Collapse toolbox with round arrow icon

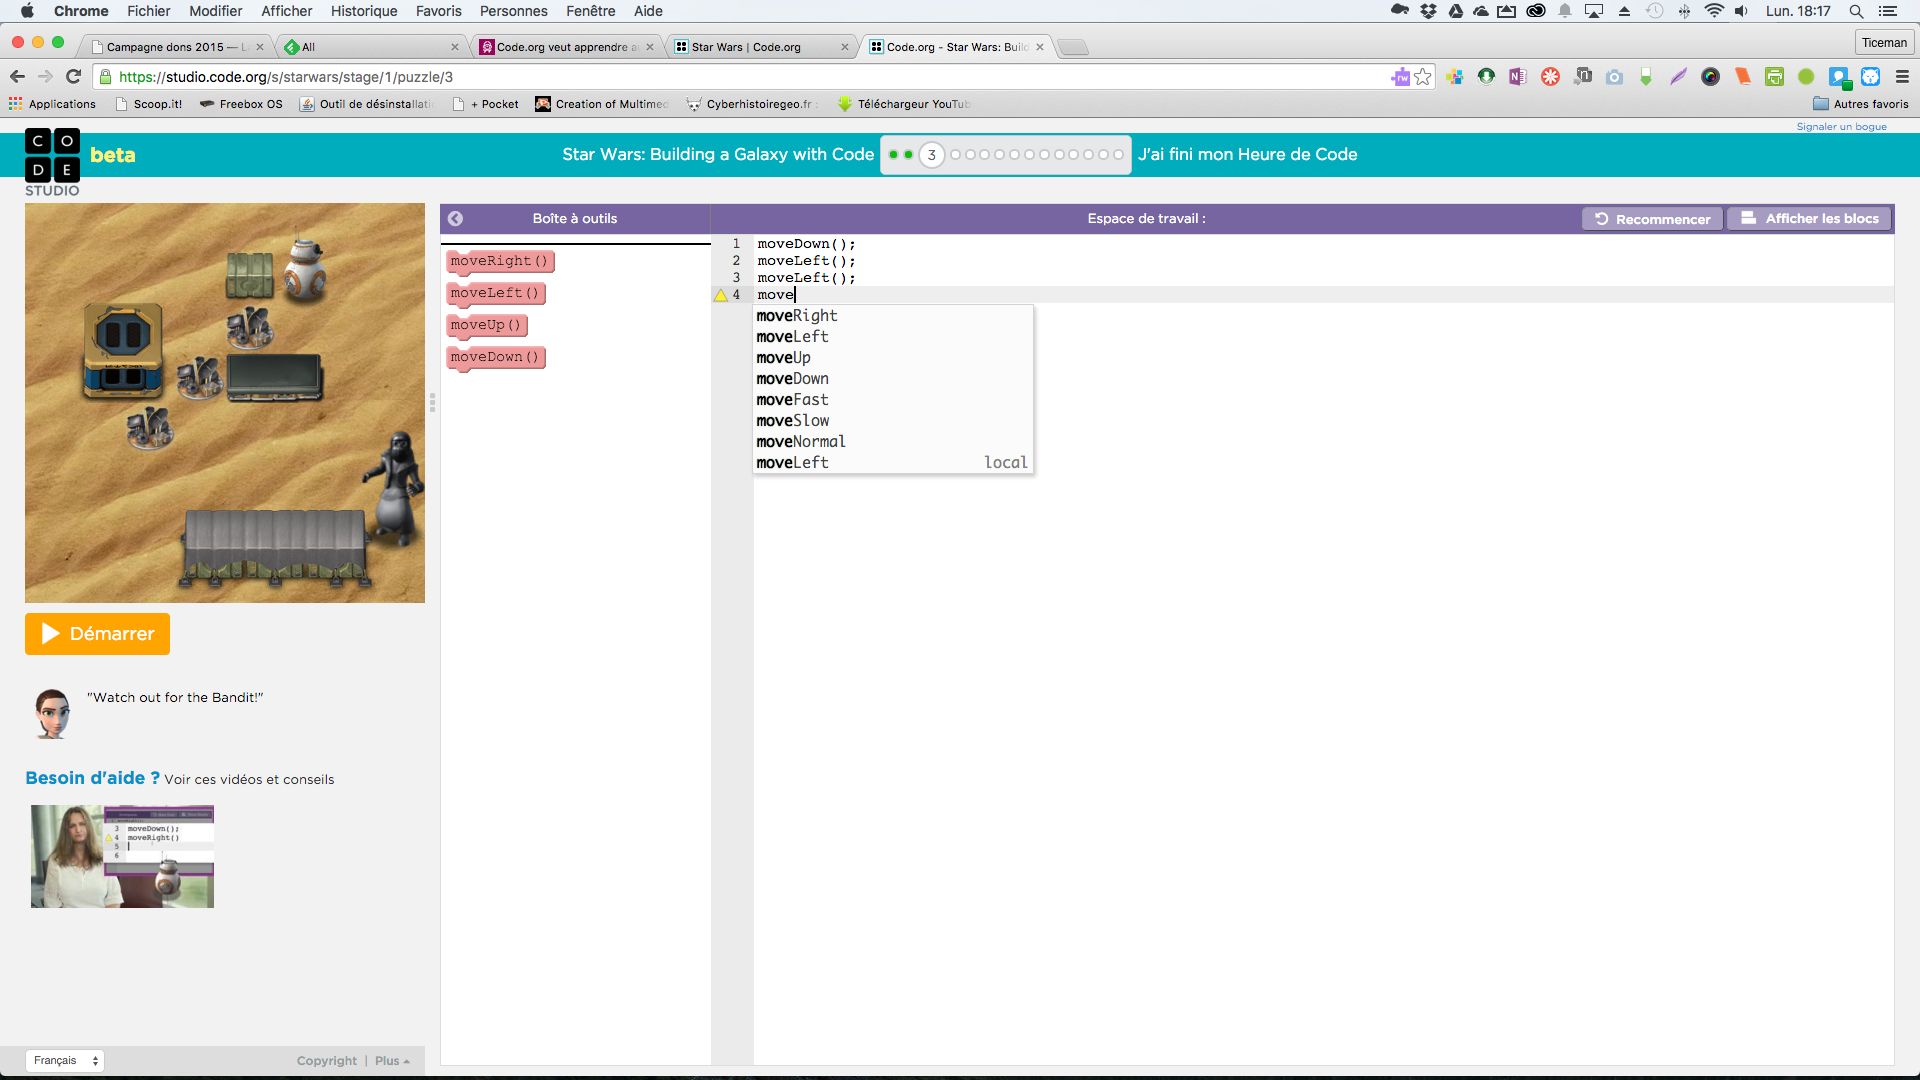(x=456, y=218)
